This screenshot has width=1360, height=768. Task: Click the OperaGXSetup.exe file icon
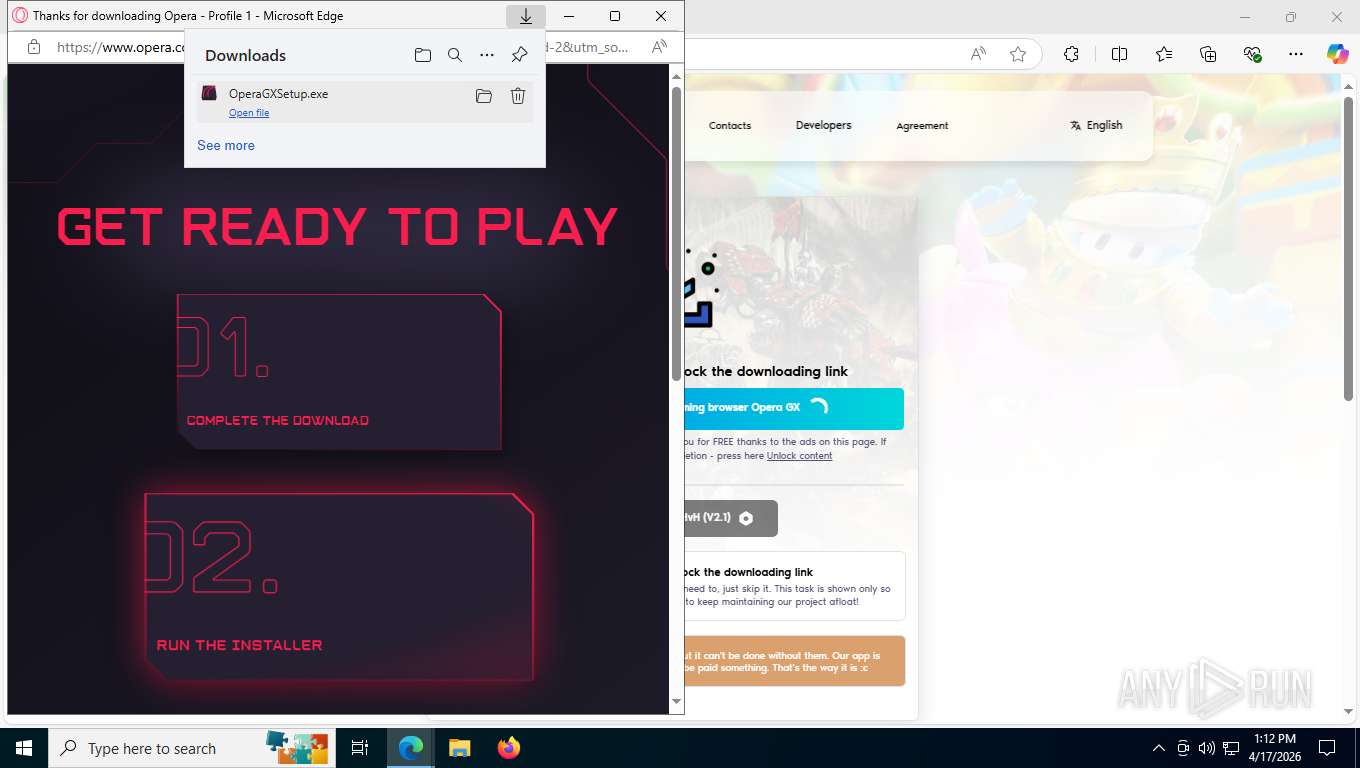click(209, 93)
